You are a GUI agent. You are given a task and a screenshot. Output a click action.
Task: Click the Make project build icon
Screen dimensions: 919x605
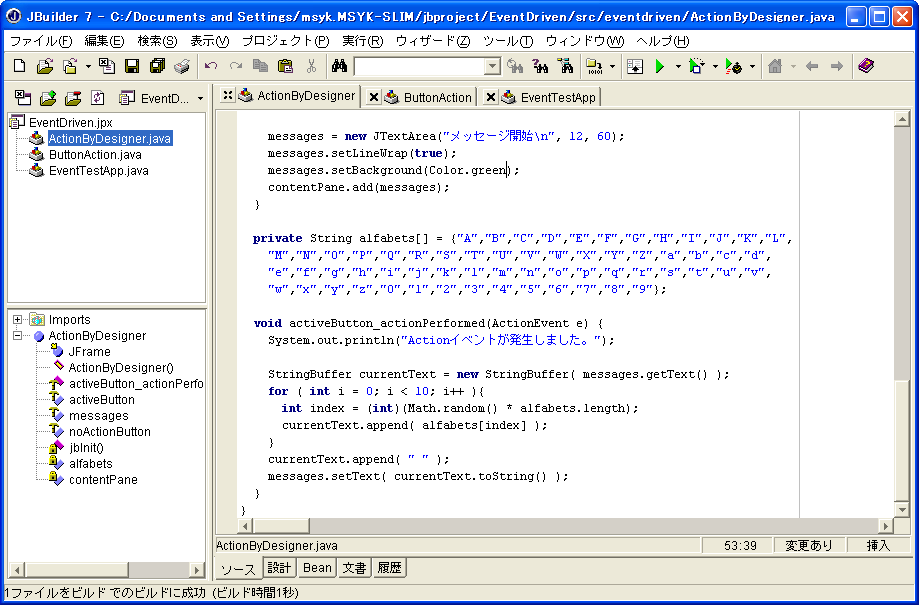[593, 66]
